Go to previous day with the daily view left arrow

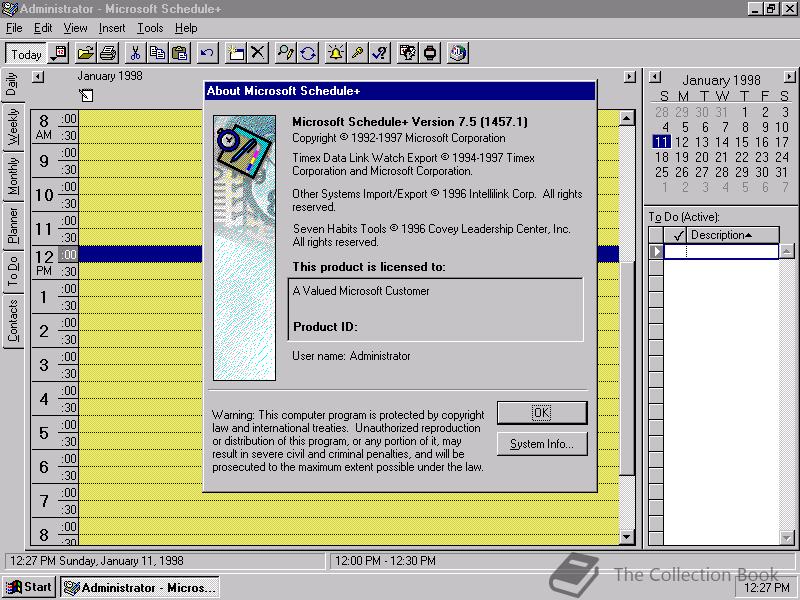[x=38, y=77]
